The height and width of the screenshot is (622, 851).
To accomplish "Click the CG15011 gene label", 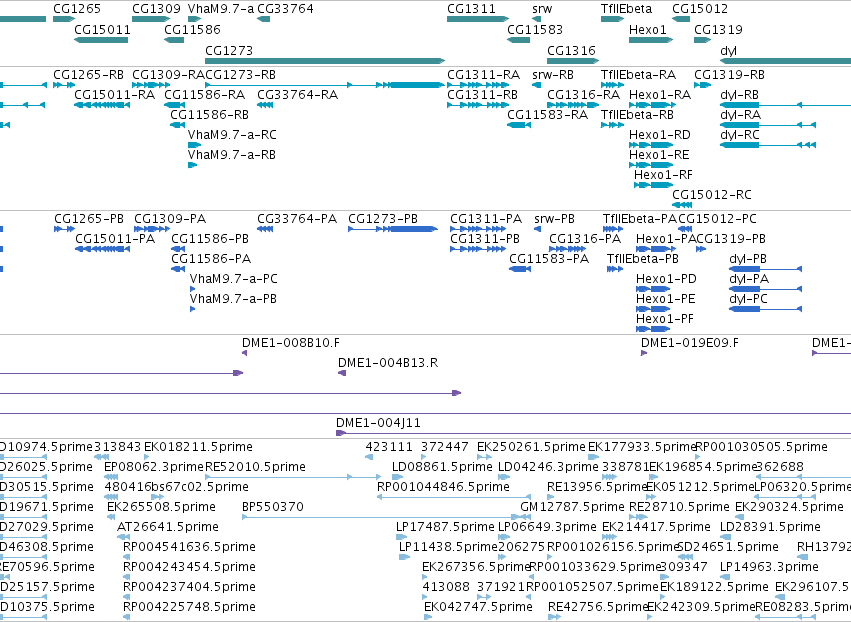I will click(x=102, y=29).
